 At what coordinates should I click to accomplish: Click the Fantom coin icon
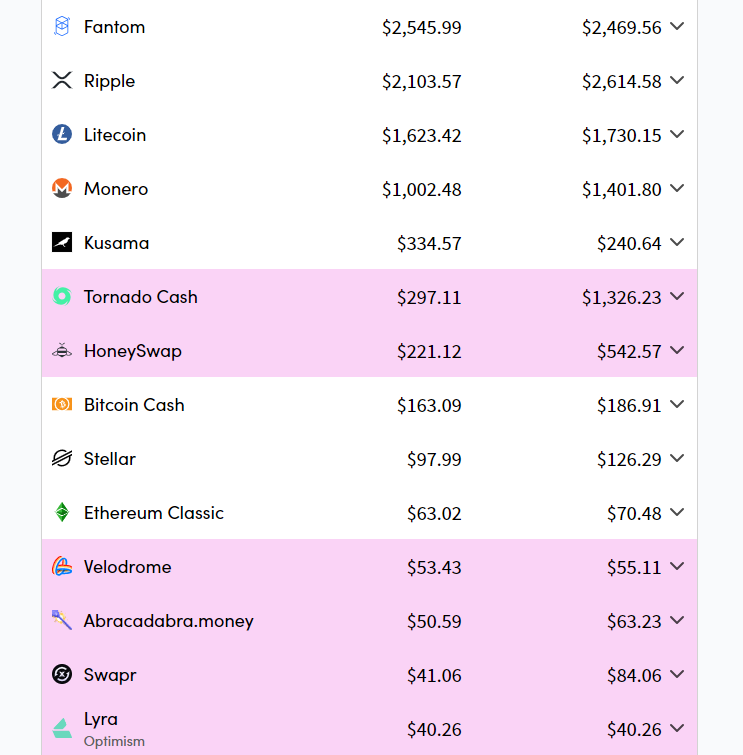62,26
